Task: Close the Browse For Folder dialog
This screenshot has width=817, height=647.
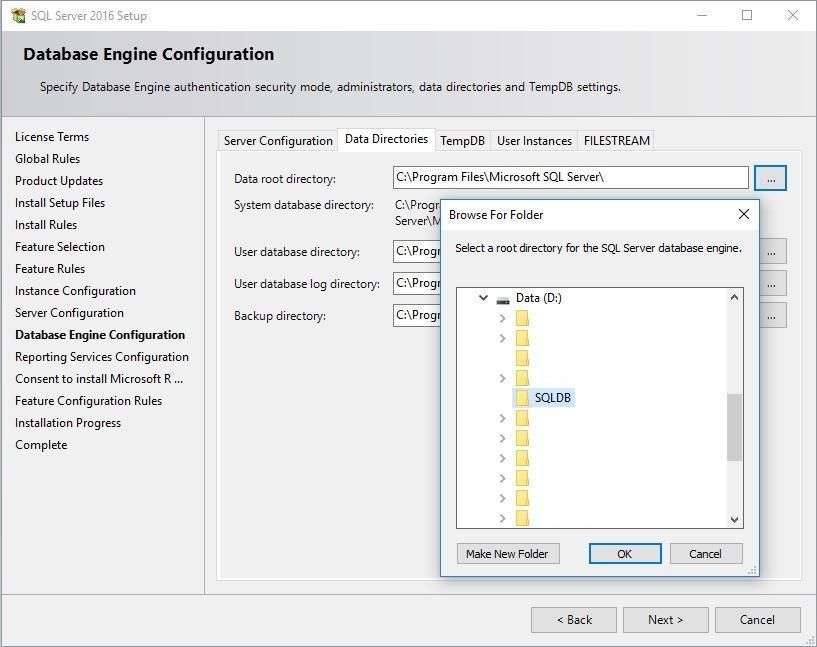Action: [743, 214]
